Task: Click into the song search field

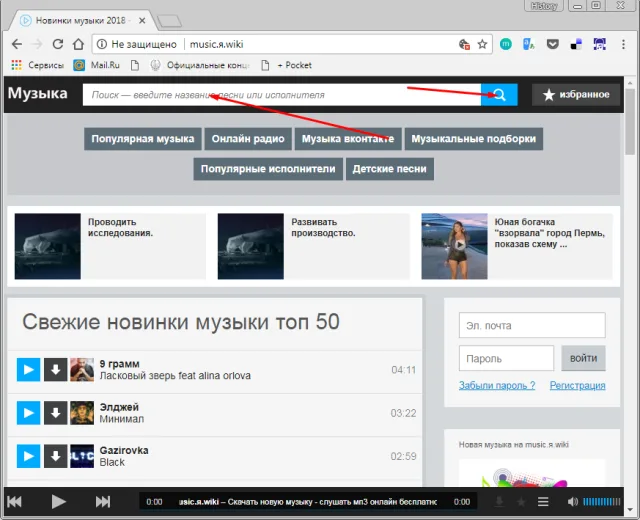Action: [282, 95]
